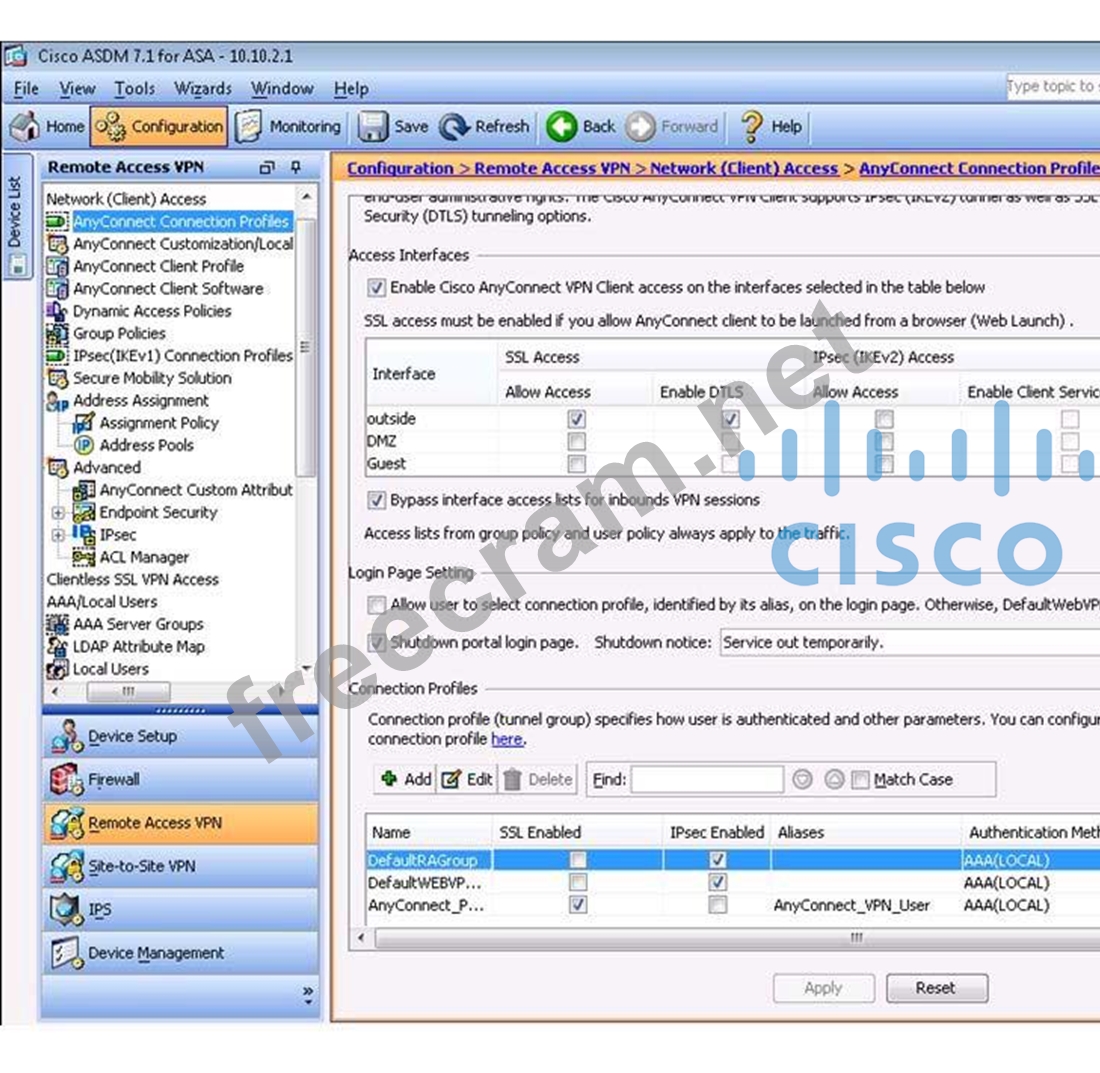This screenshot has width=1100, height=1073.
Task: Open Help question mark icon
Action: click(x=753, y=127)
